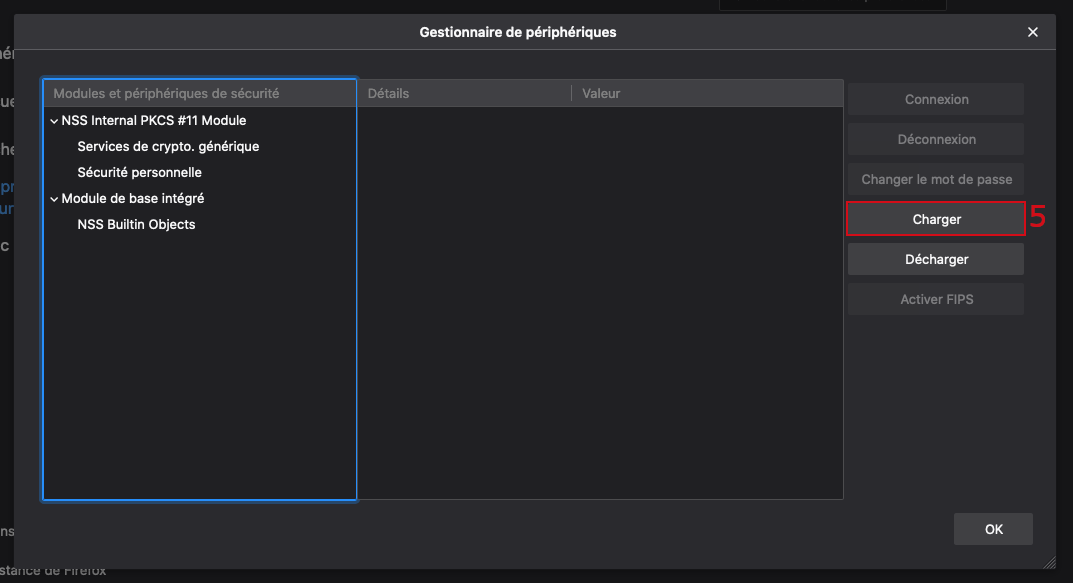The height and width of the screenshot is (583, 1073).
Task: Close the Gestionnaire de périphériques dialog
Action: pyautogui.click(x=1033, y=32)
